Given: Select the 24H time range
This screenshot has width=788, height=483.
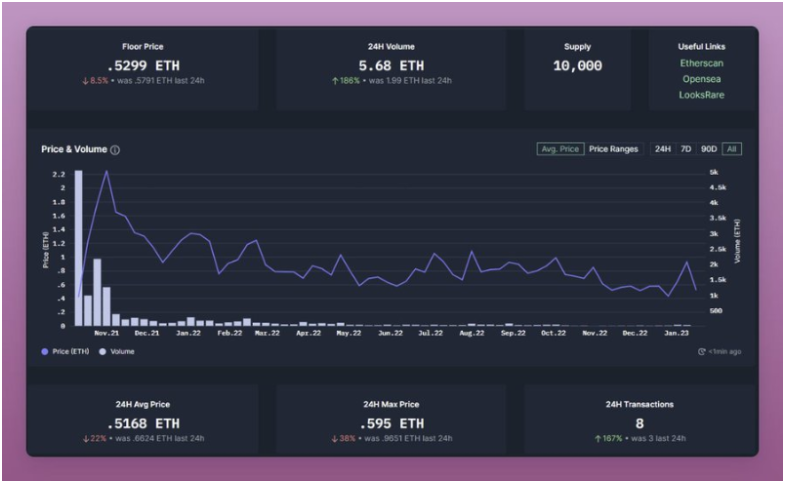Looking at the screenshot, I should tap(662, 149).
